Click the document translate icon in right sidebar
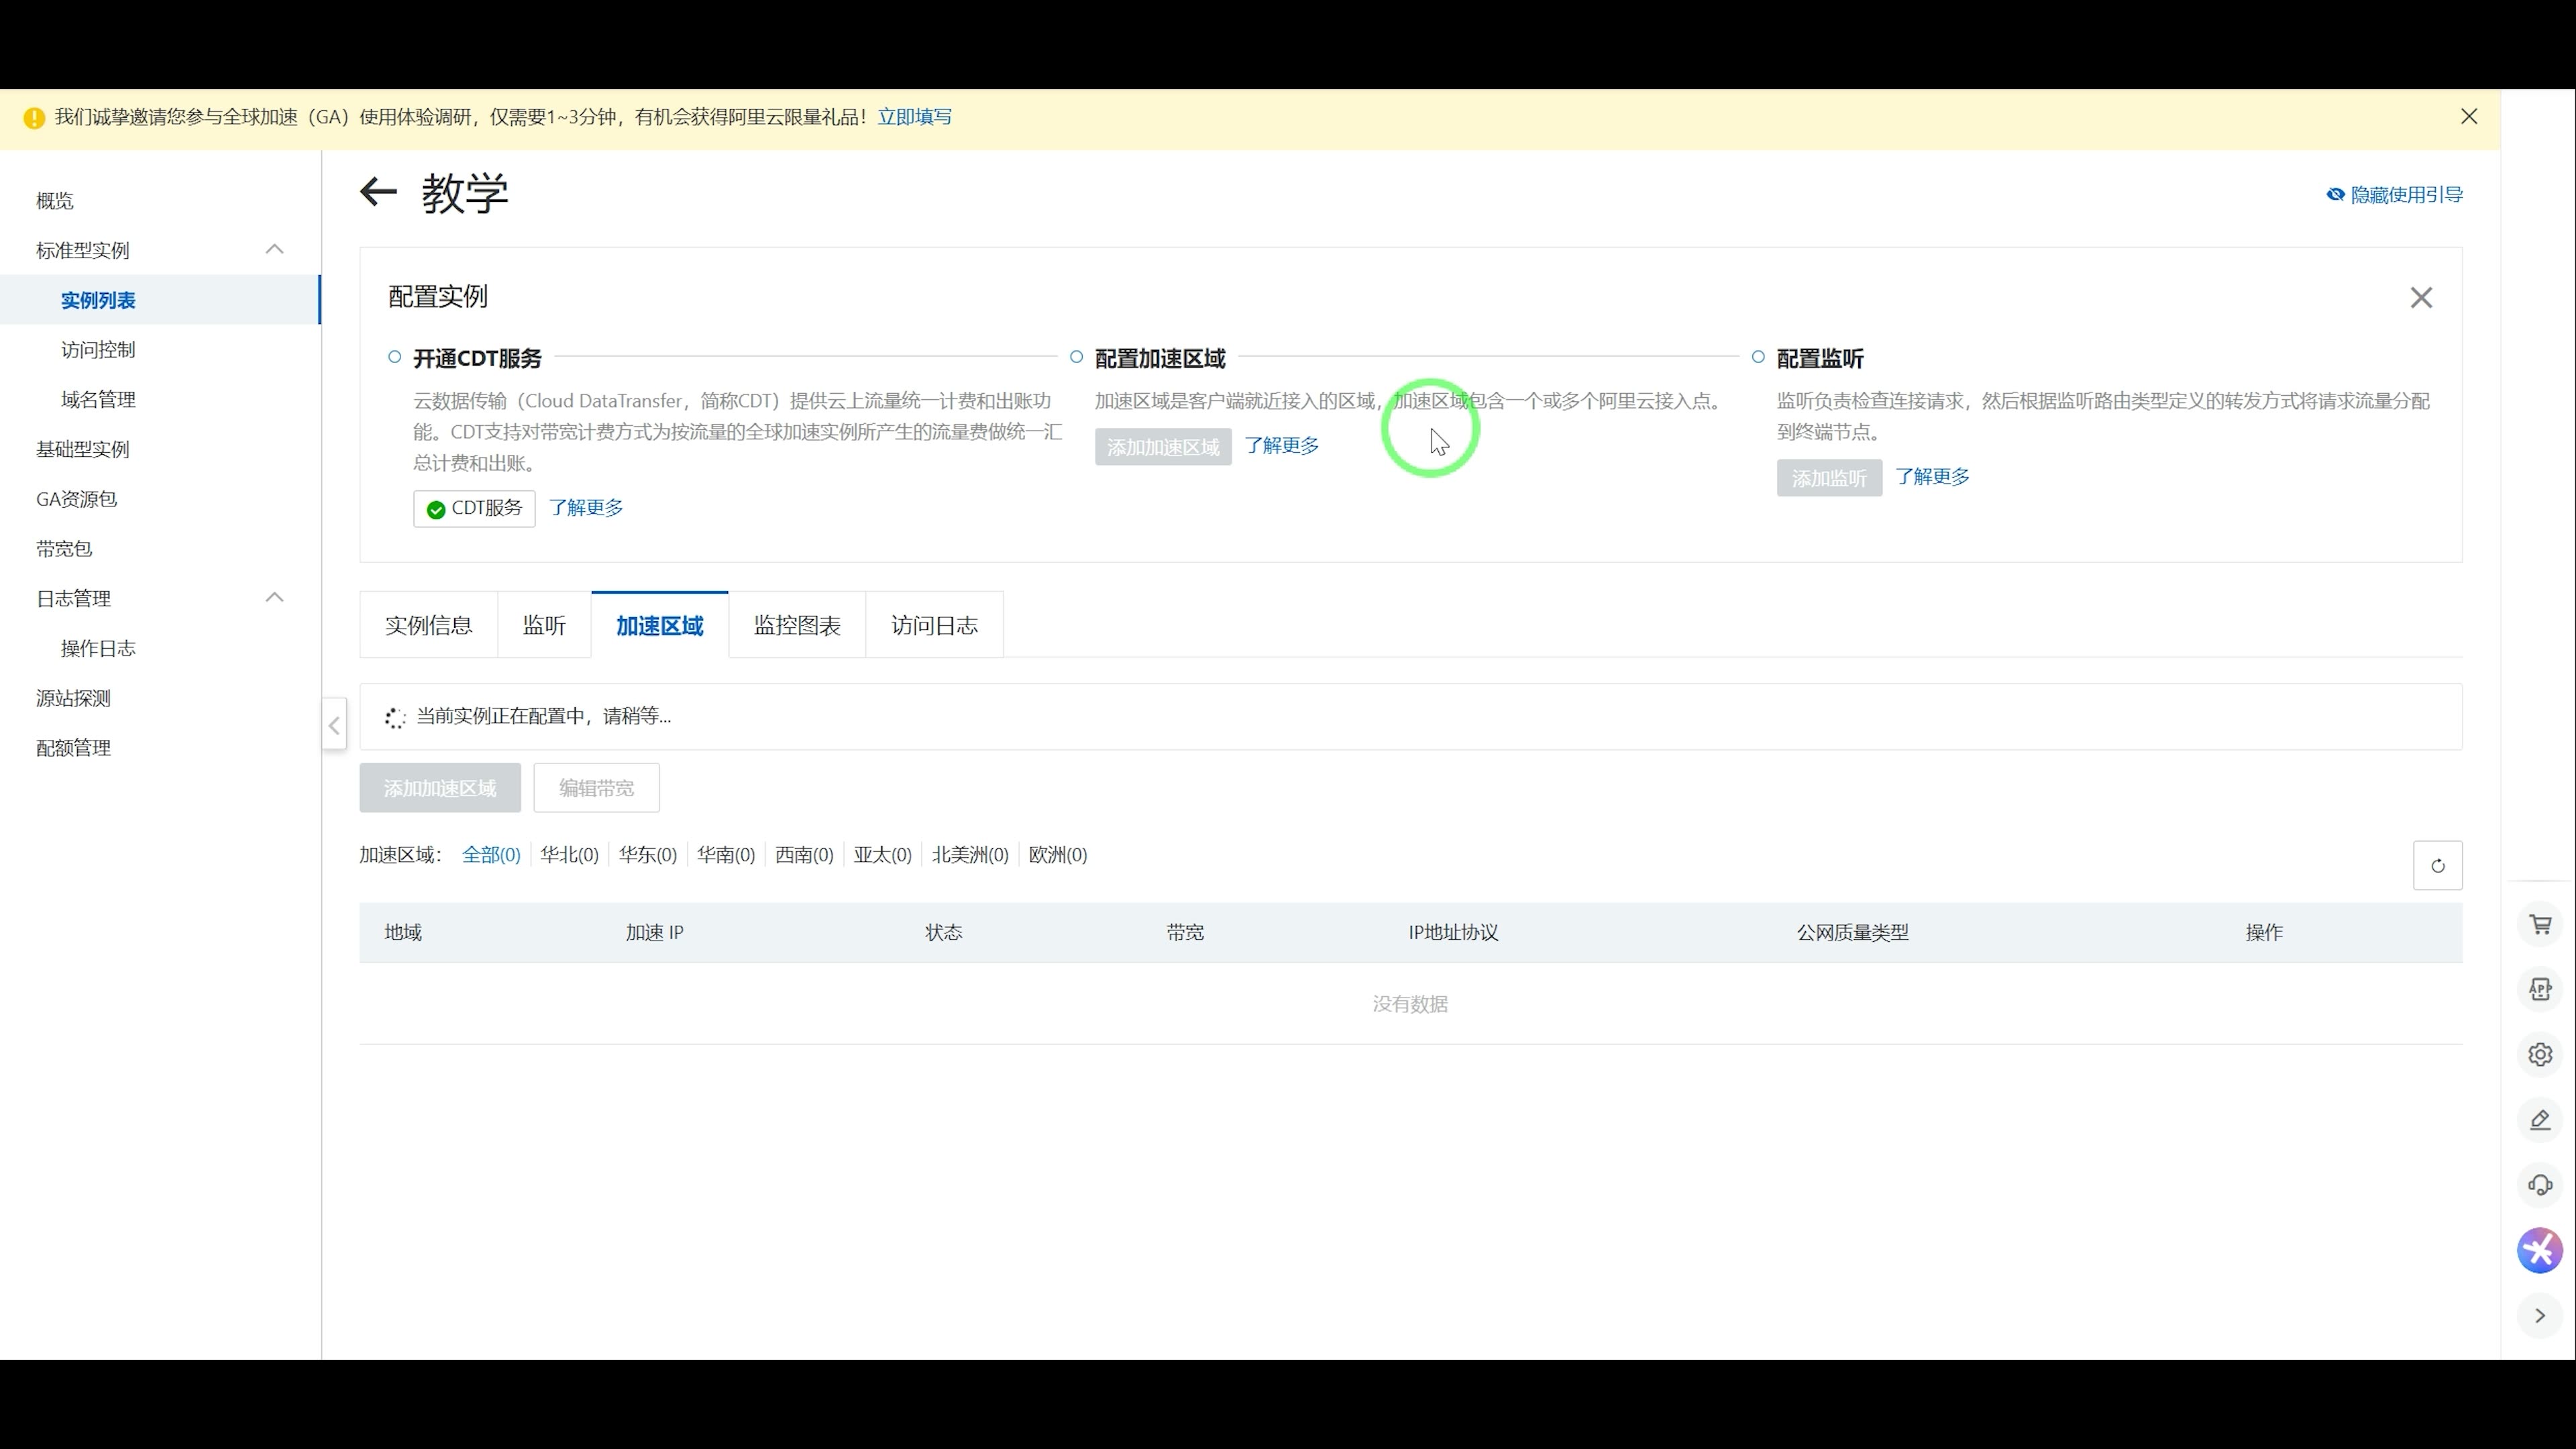Viewport: 2576px width, 1449px height. [x=2540, y=990]
